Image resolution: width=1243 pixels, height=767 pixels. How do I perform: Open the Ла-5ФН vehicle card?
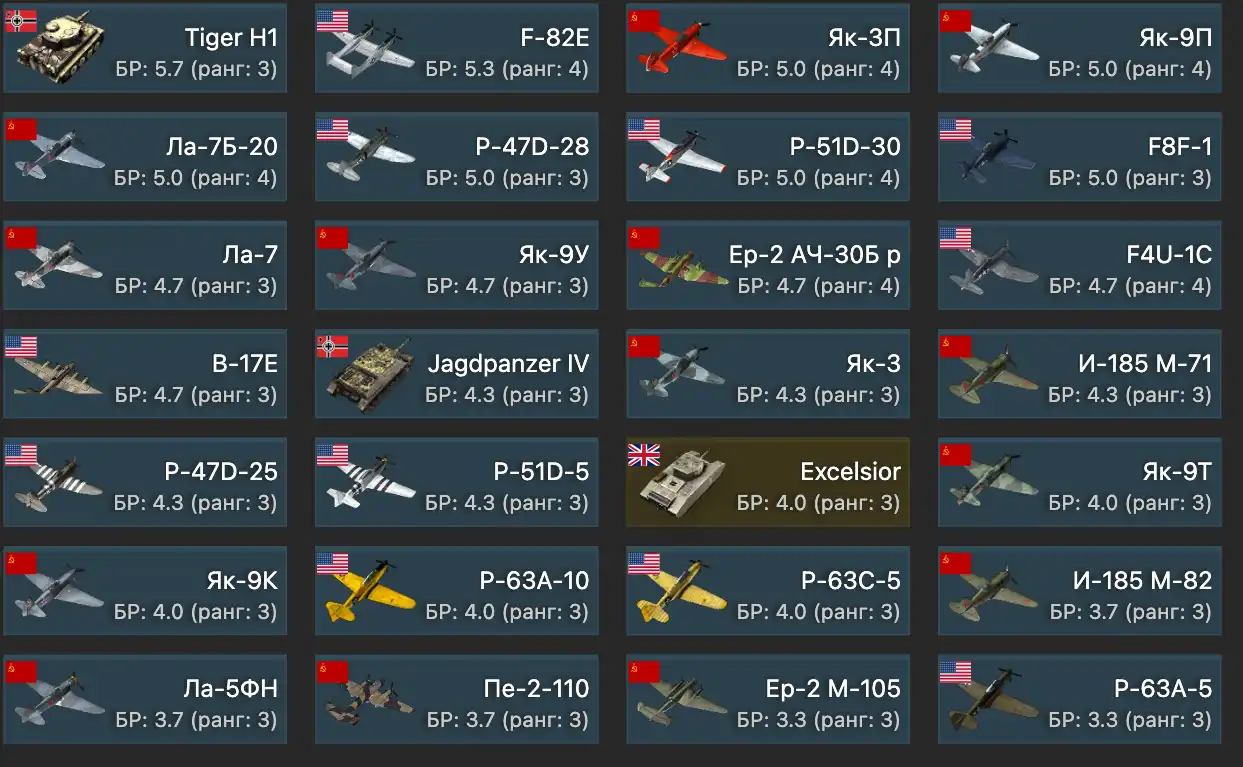145,699
